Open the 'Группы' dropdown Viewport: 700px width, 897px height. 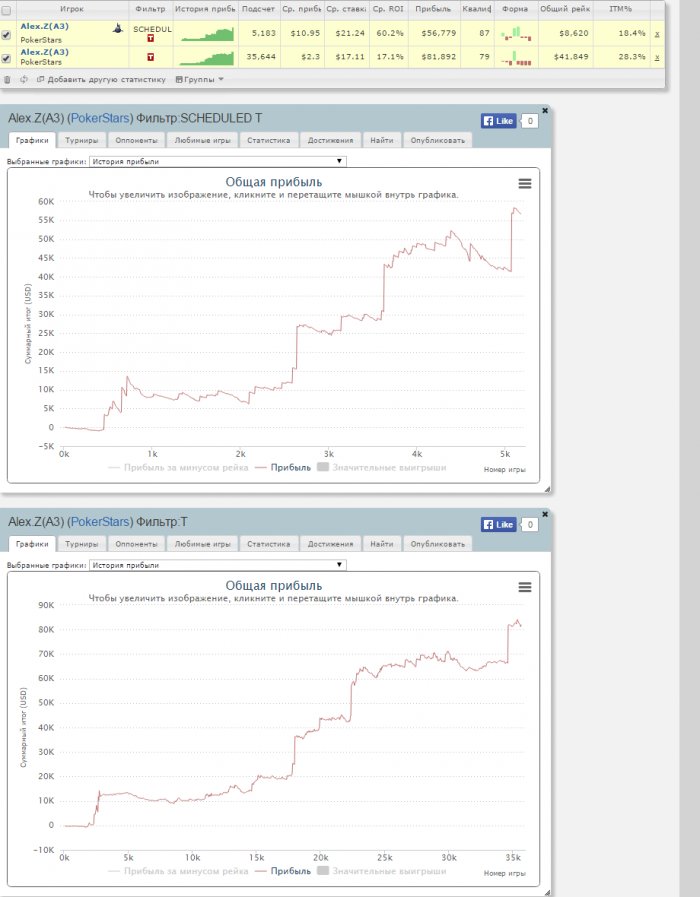[x=200, y=80]
